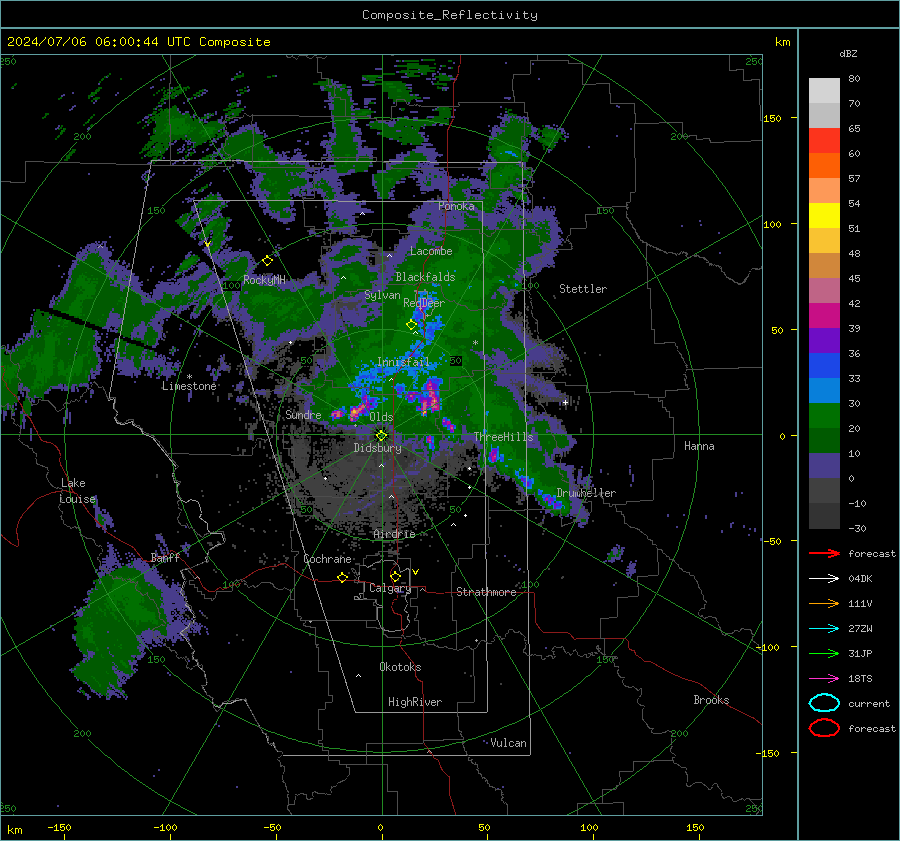Click the -100 tick label on right axis
Image resolution: width=900 pixels, height=841 pixels.
coord(768,647)
